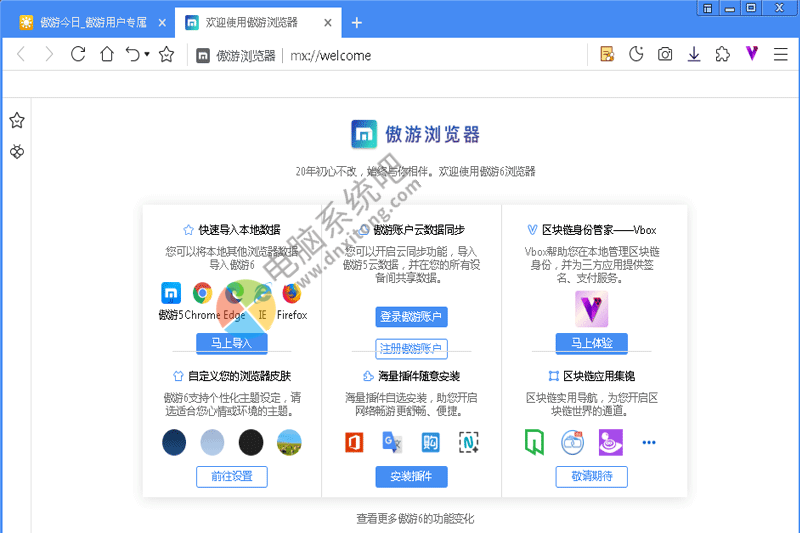Select the Firefox browser icon
Image resolution: width=800 pixels, height=533 pixels.
coord(292,294)
